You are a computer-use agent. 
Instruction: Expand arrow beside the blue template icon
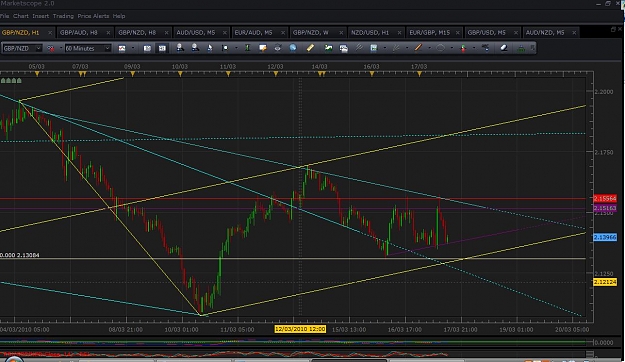(x=385, y=48)
